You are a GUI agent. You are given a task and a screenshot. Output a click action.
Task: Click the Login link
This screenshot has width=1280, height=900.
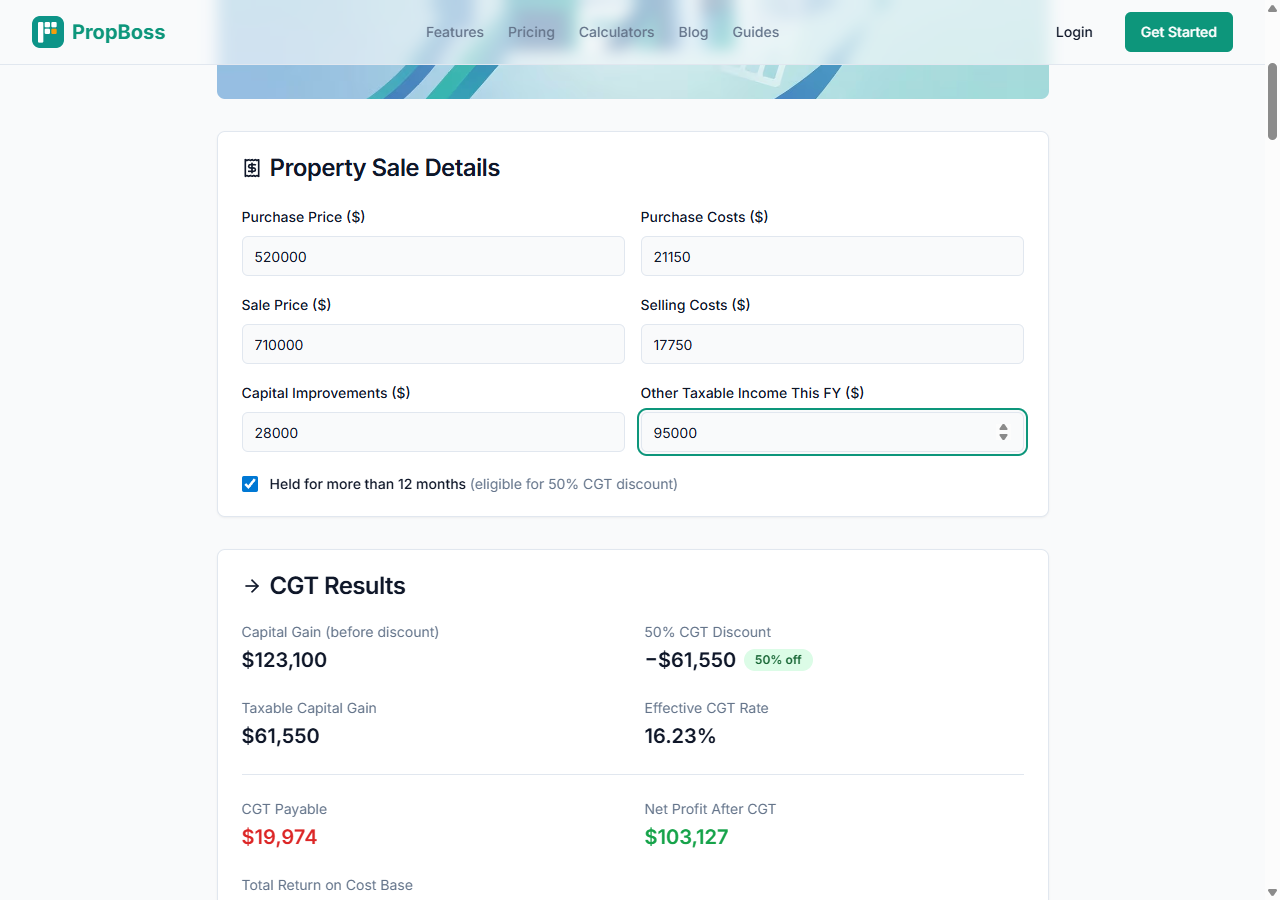[1074, 31]
